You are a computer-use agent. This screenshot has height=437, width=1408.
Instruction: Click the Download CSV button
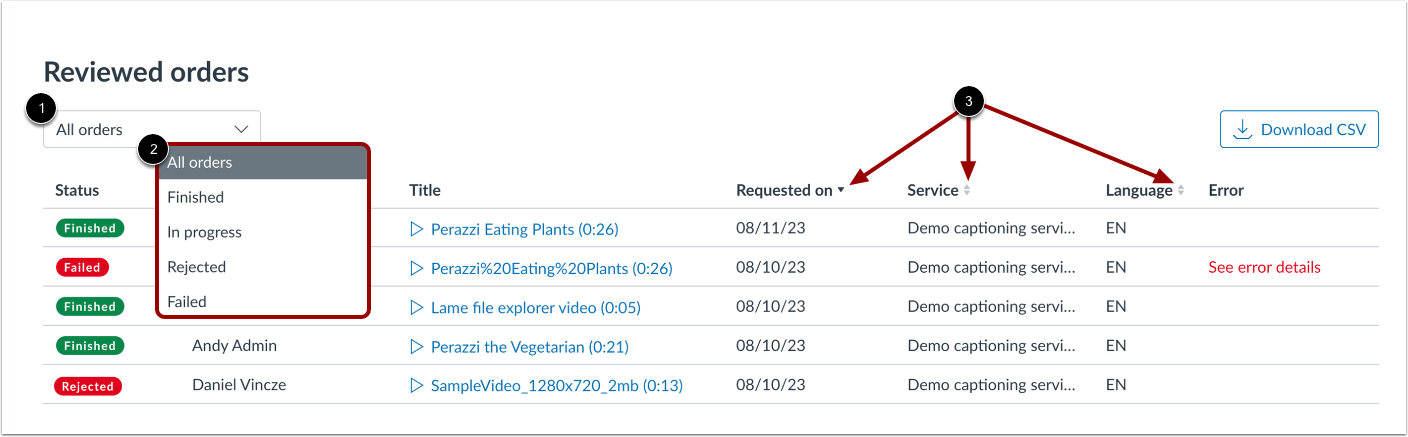(x=1299, y=129)
